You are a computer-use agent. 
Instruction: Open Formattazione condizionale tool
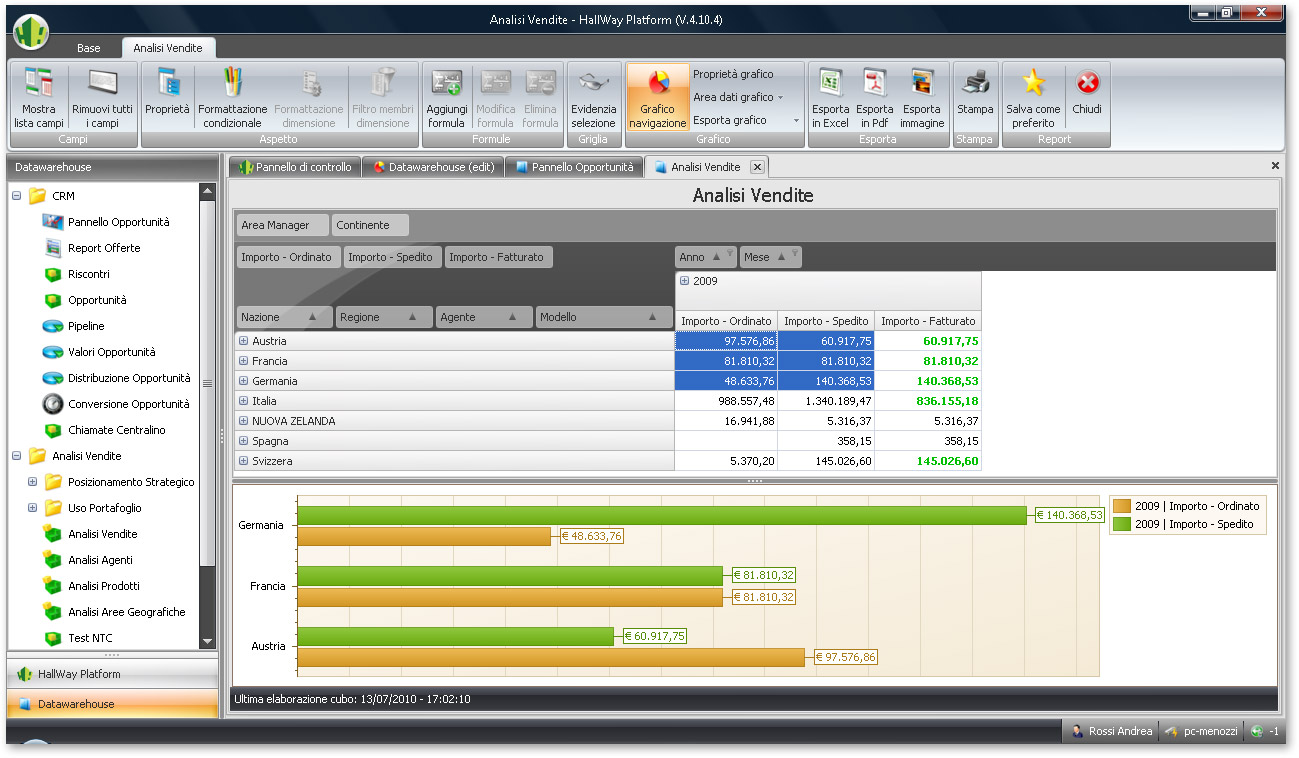click(232, 84)
